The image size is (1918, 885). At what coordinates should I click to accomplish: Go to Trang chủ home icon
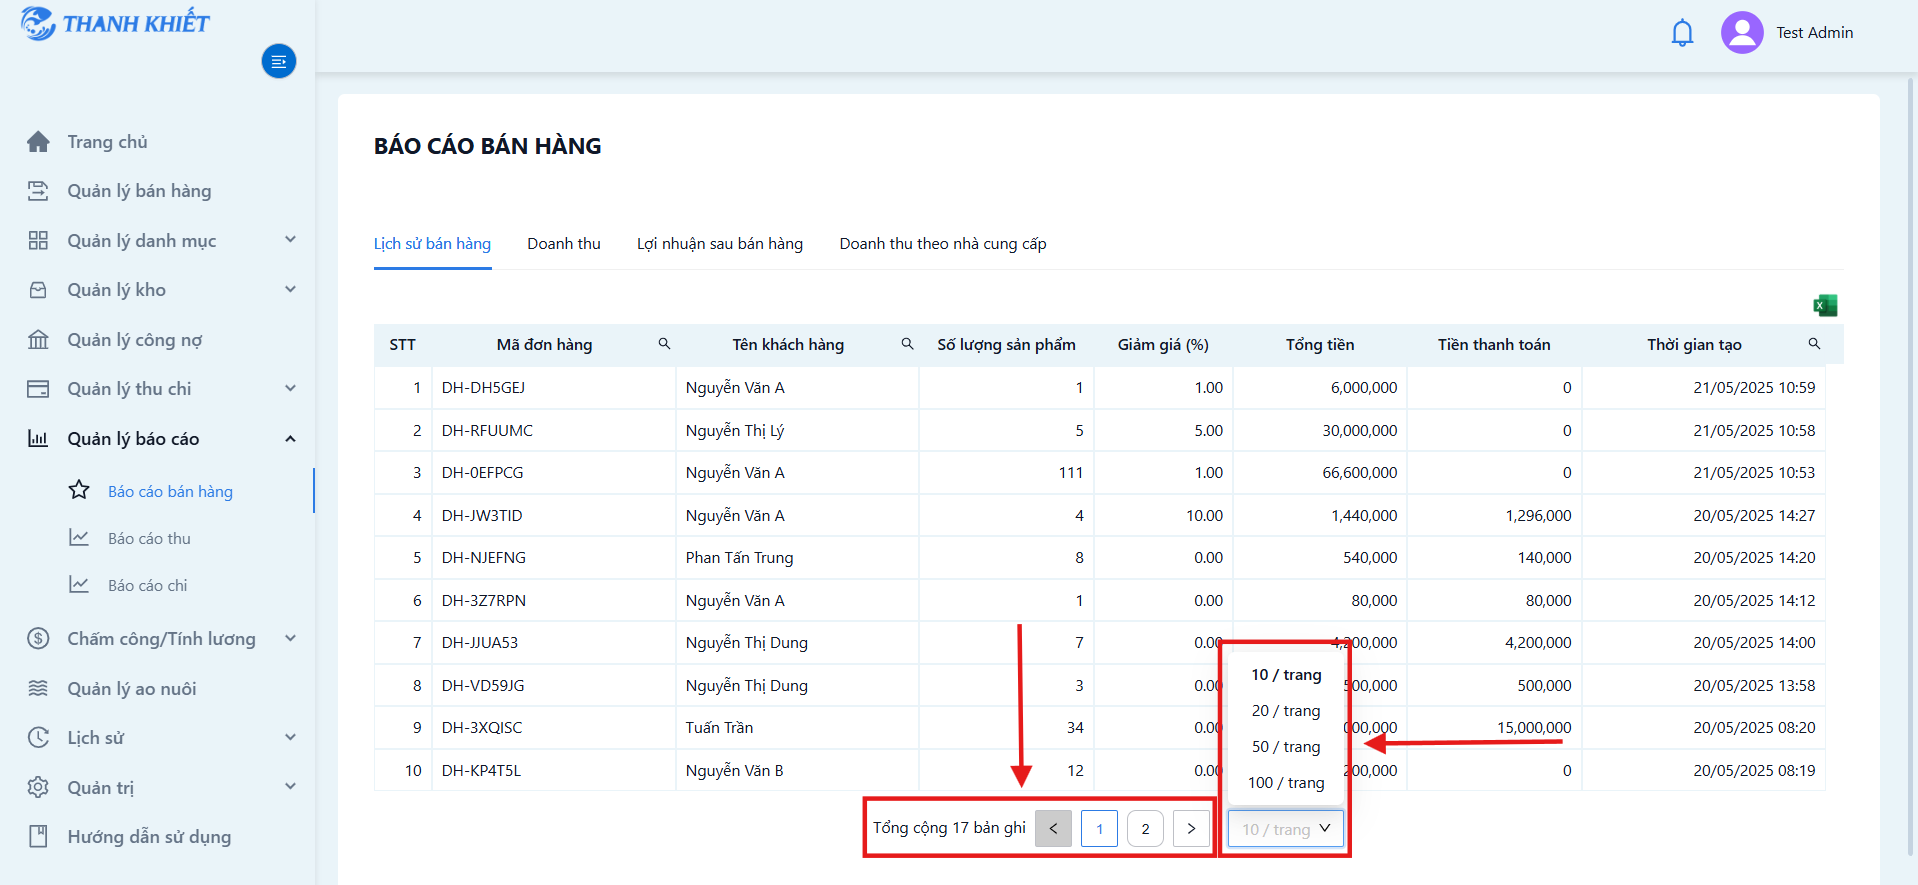pyautogui.click(x=38, y=142)
